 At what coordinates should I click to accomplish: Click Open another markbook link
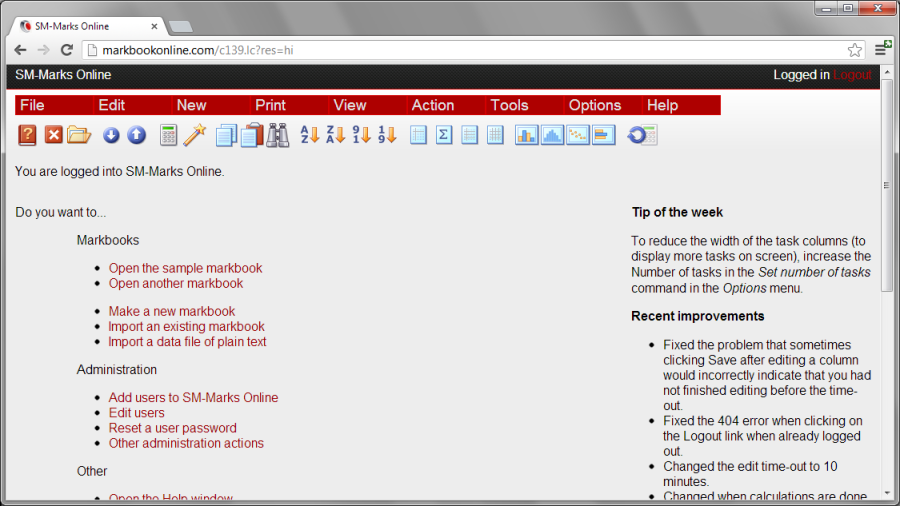(176, 283)
